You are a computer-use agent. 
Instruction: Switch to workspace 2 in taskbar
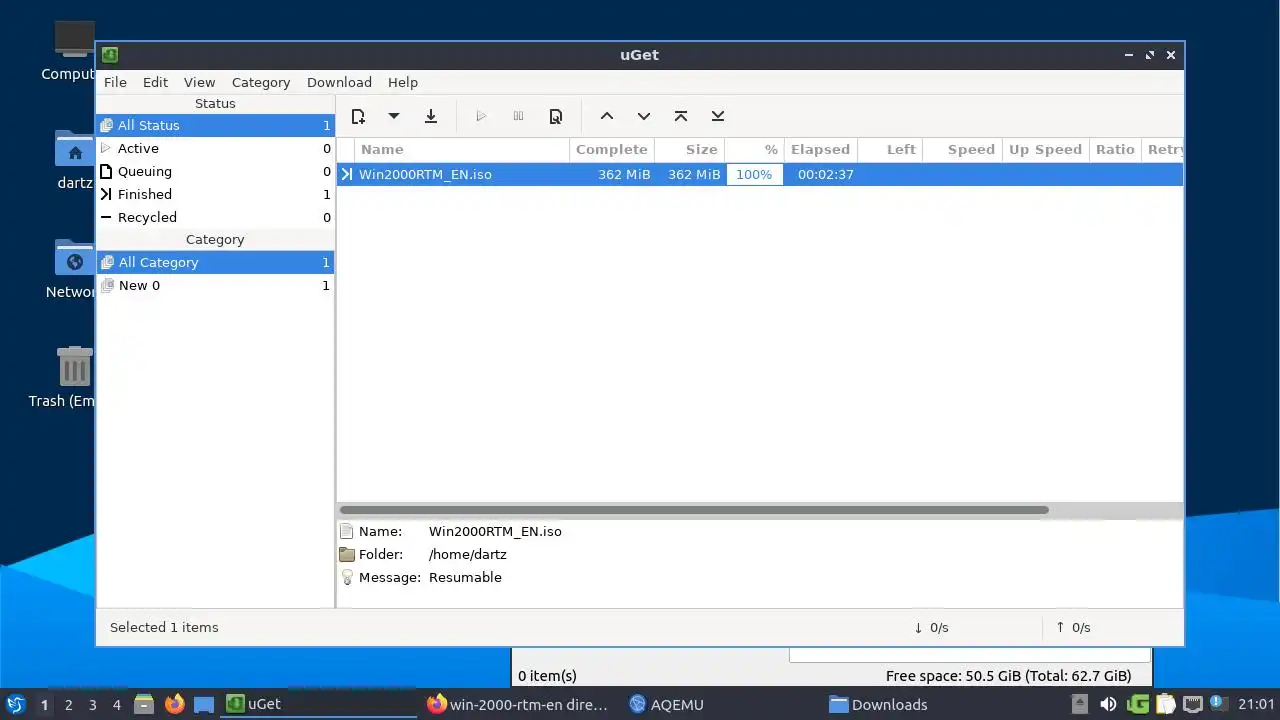(x=68, y=704)
